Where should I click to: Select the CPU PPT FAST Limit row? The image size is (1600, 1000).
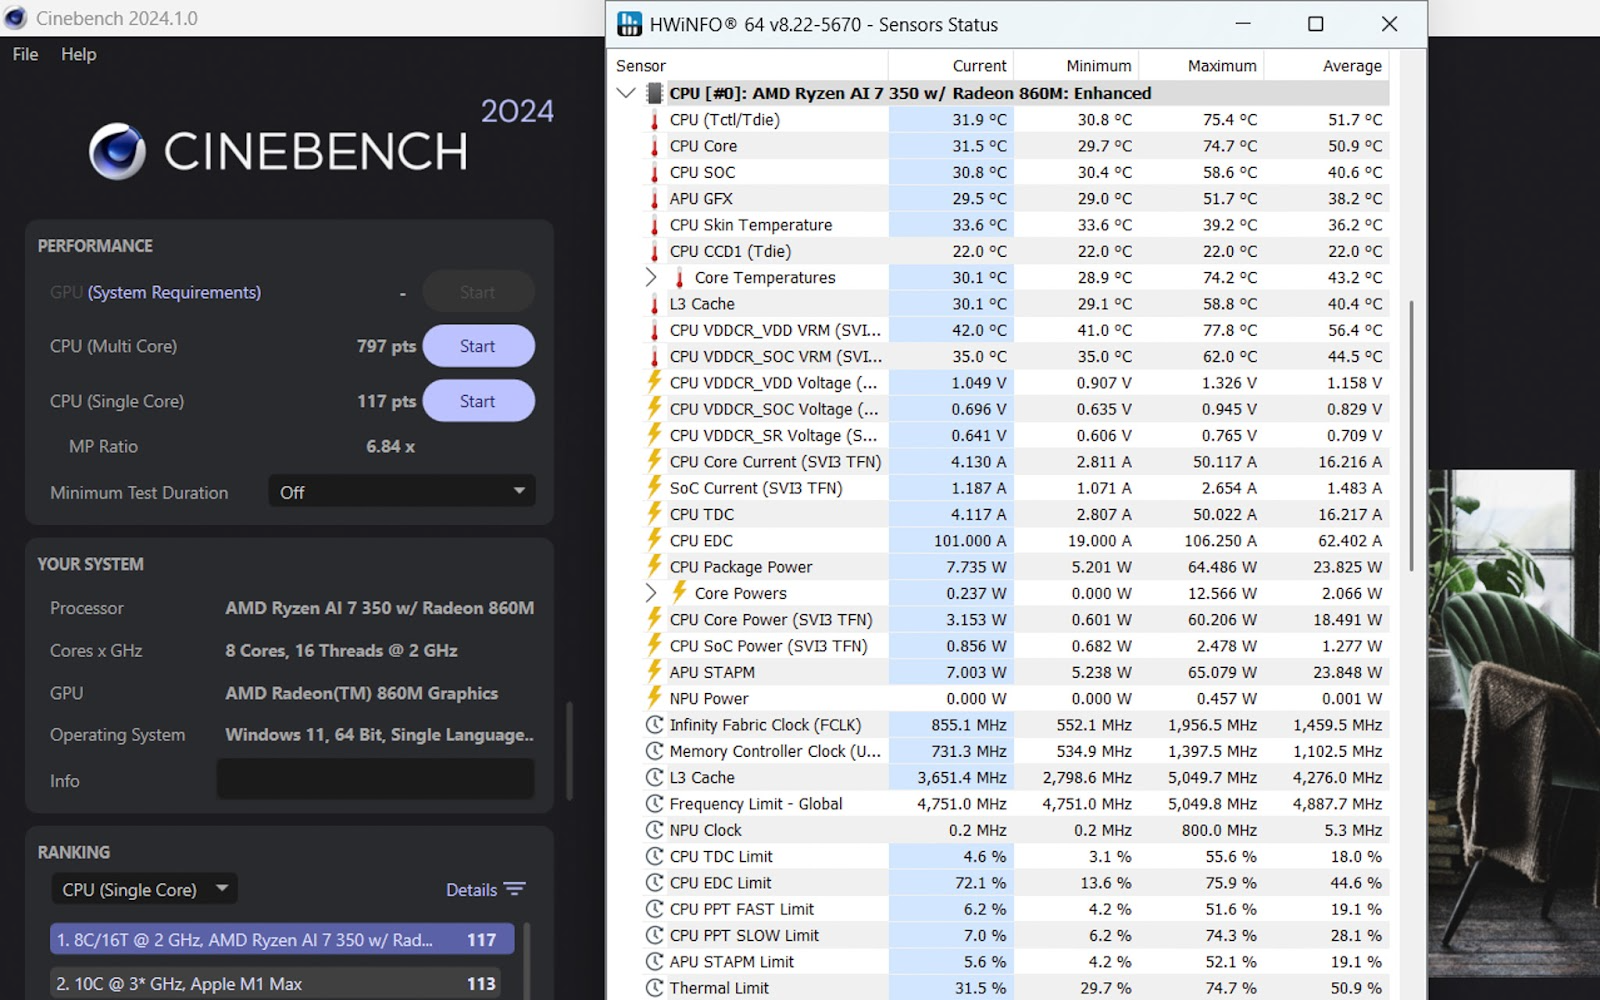(1015, 909)
